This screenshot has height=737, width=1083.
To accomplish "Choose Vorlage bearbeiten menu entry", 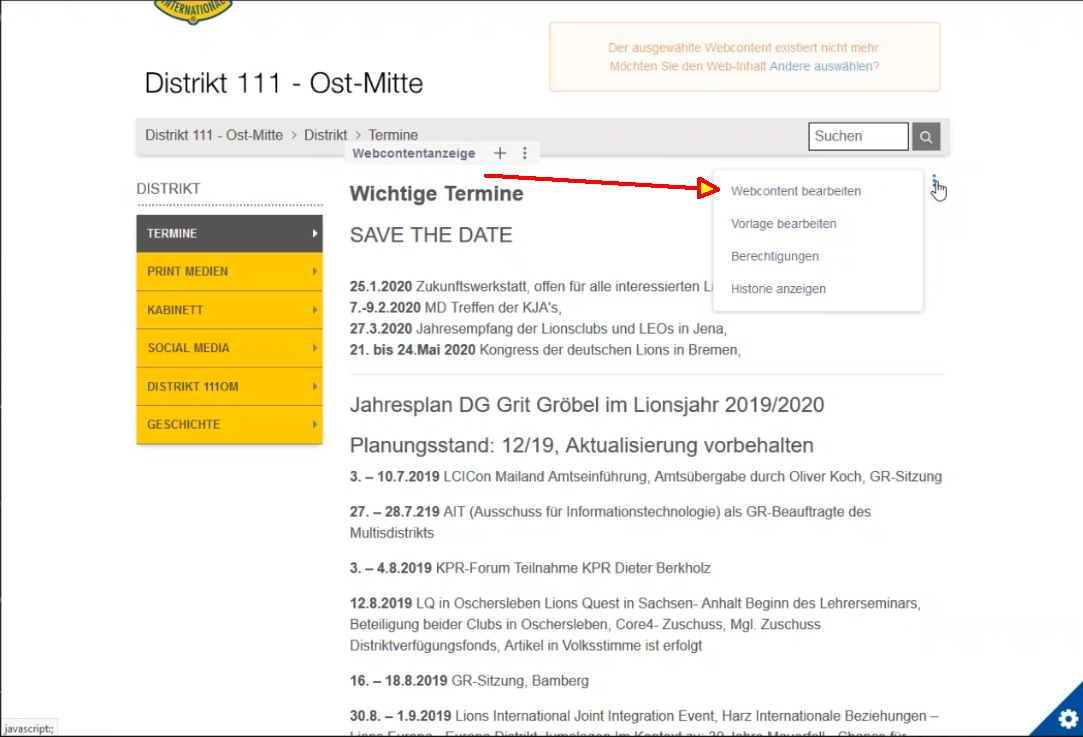I will [783, 224].
